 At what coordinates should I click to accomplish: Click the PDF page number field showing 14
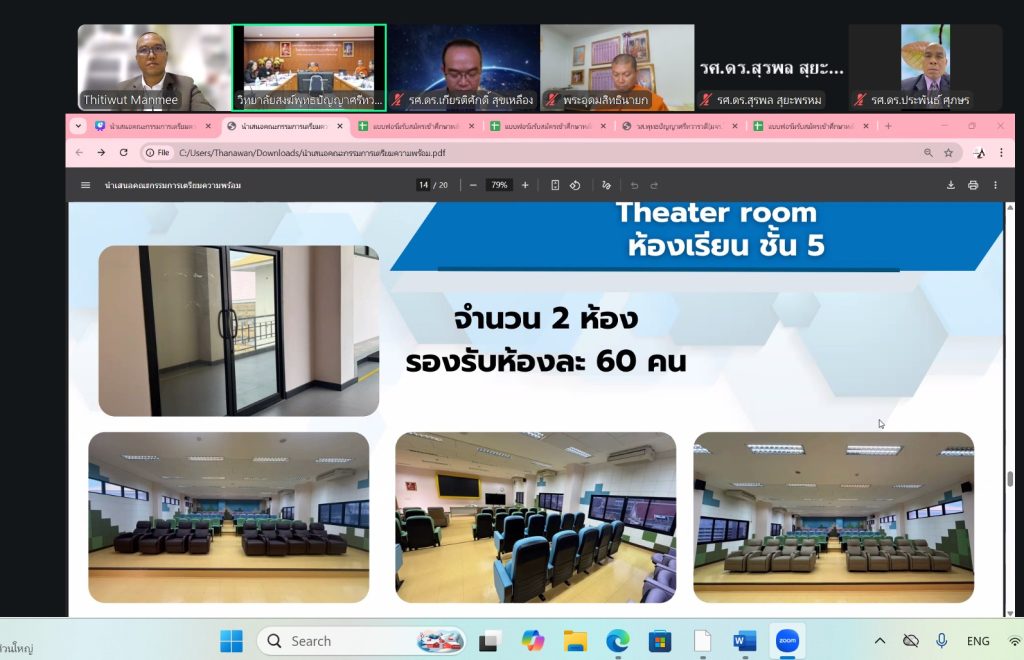(x=423, y=185)
